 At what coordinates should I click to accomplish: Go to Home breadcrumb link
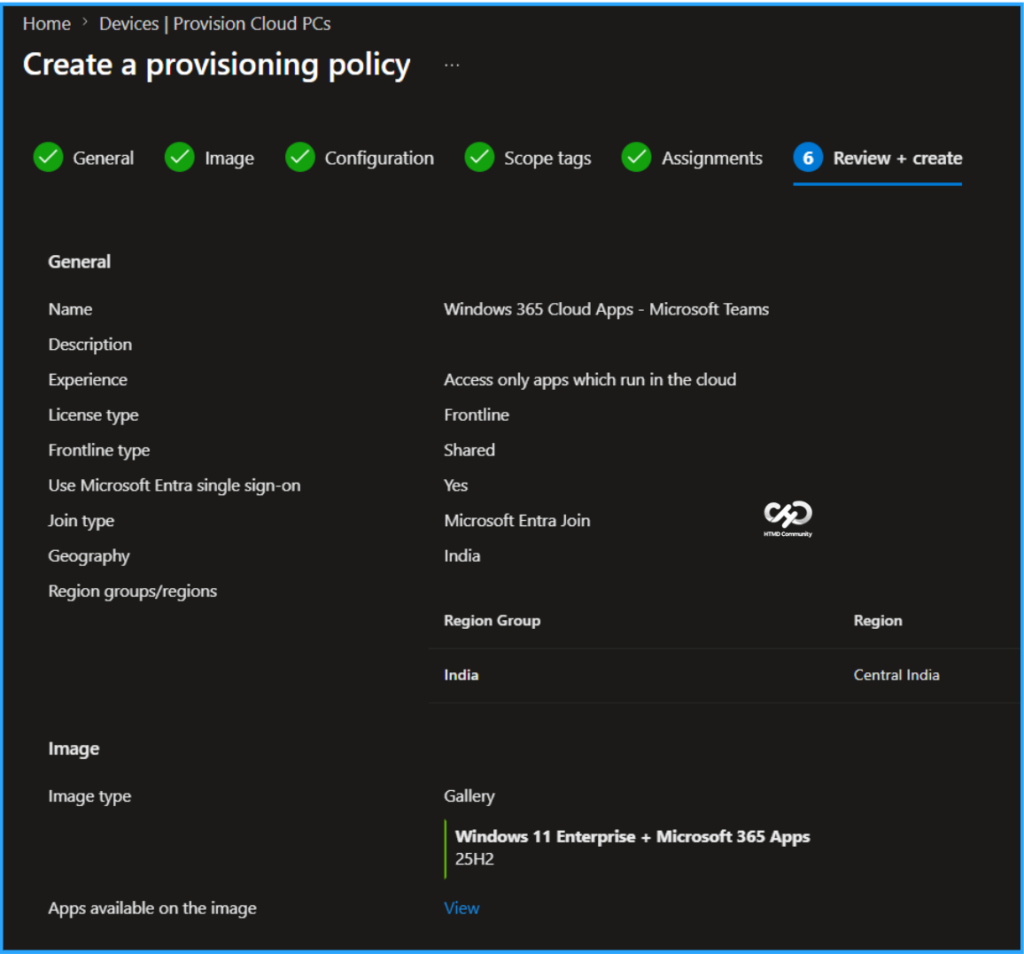pos(46,24)
